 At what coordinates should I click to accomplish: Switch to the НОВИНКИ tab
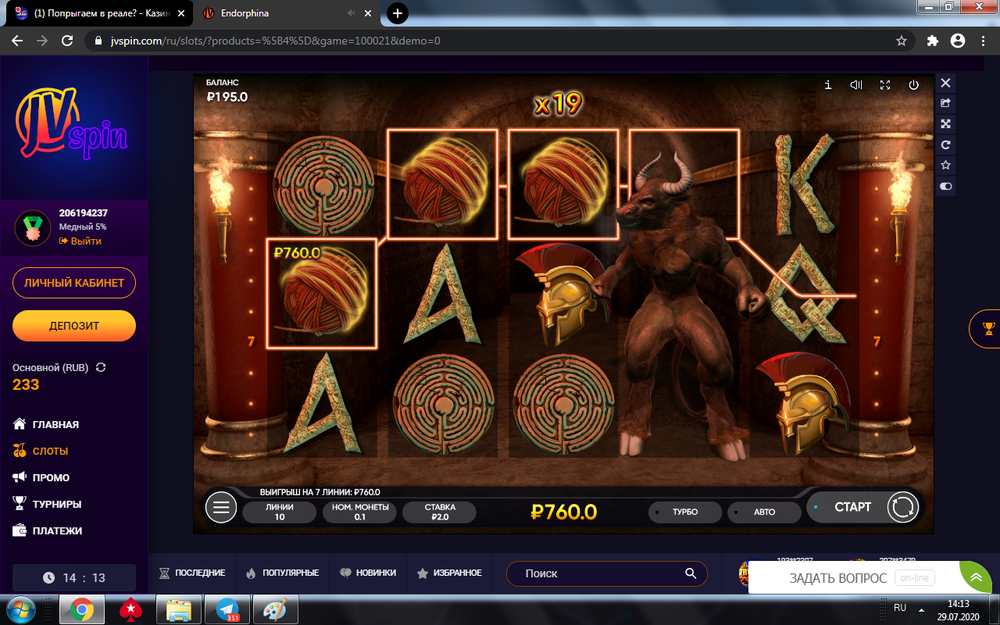367,573
